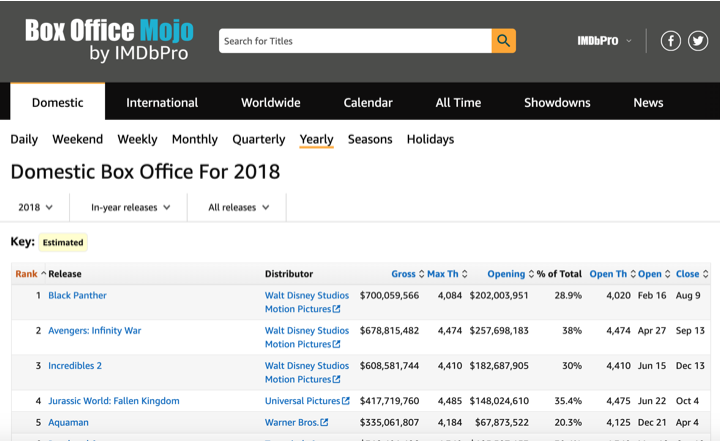The height and width of the screenshot is (441, 720).
Task: Open the Aquaman release link
Action: click(x=68, y=422)
